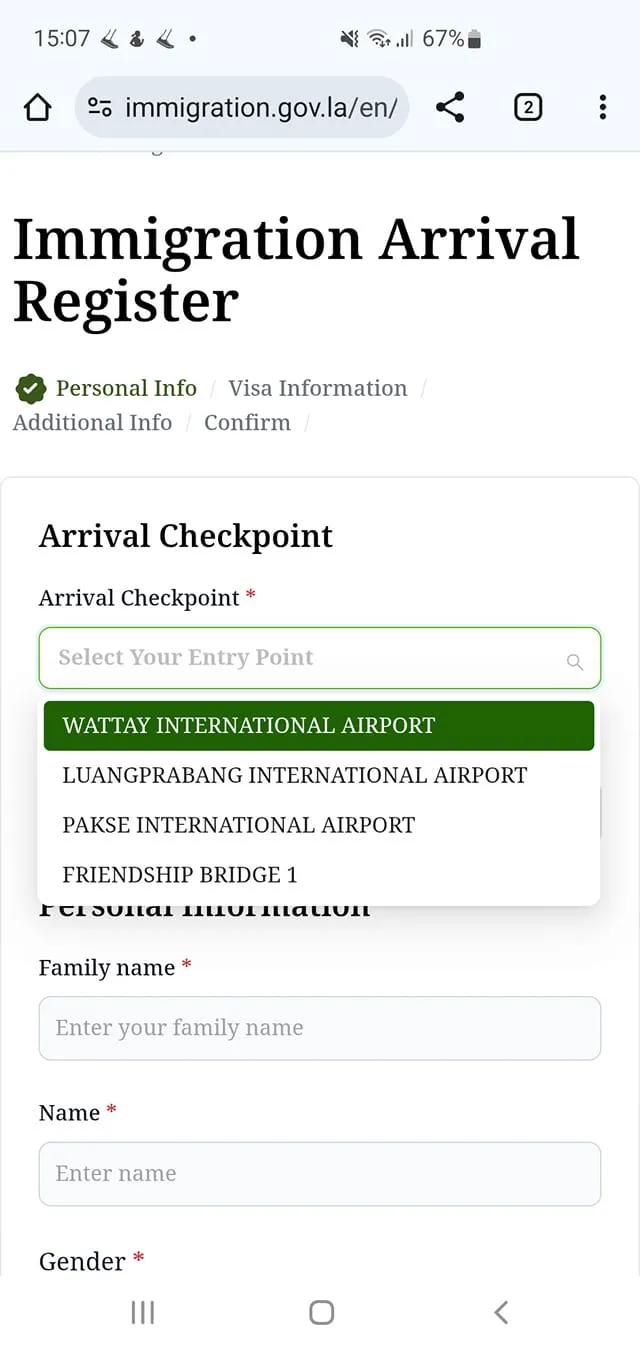Select Friendship Bridge 1 checkpoint
This screenshot has height=1351, width=640.
pos(180,875)
